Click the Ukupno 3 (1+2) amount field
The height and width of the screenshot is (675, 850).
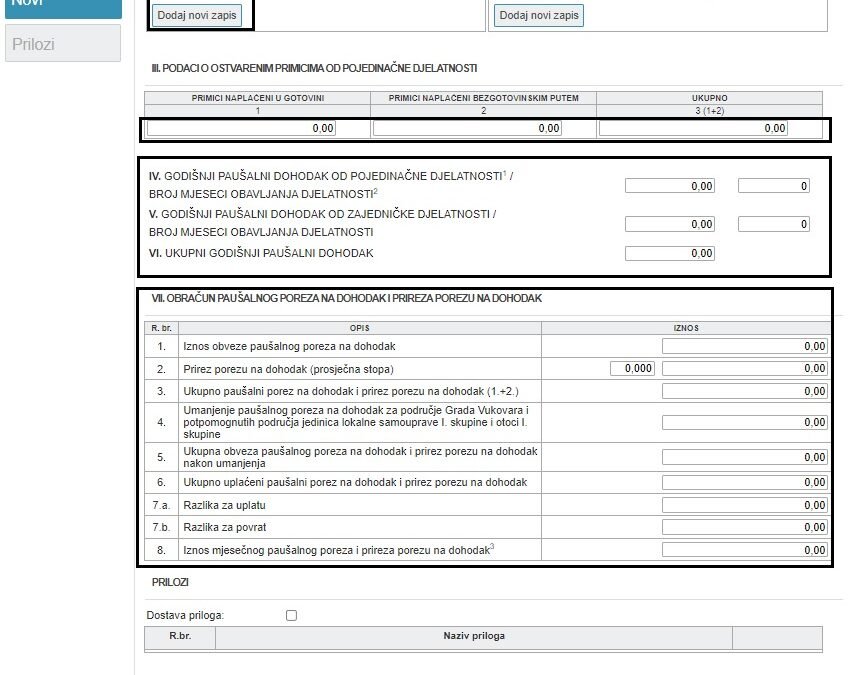693,128
